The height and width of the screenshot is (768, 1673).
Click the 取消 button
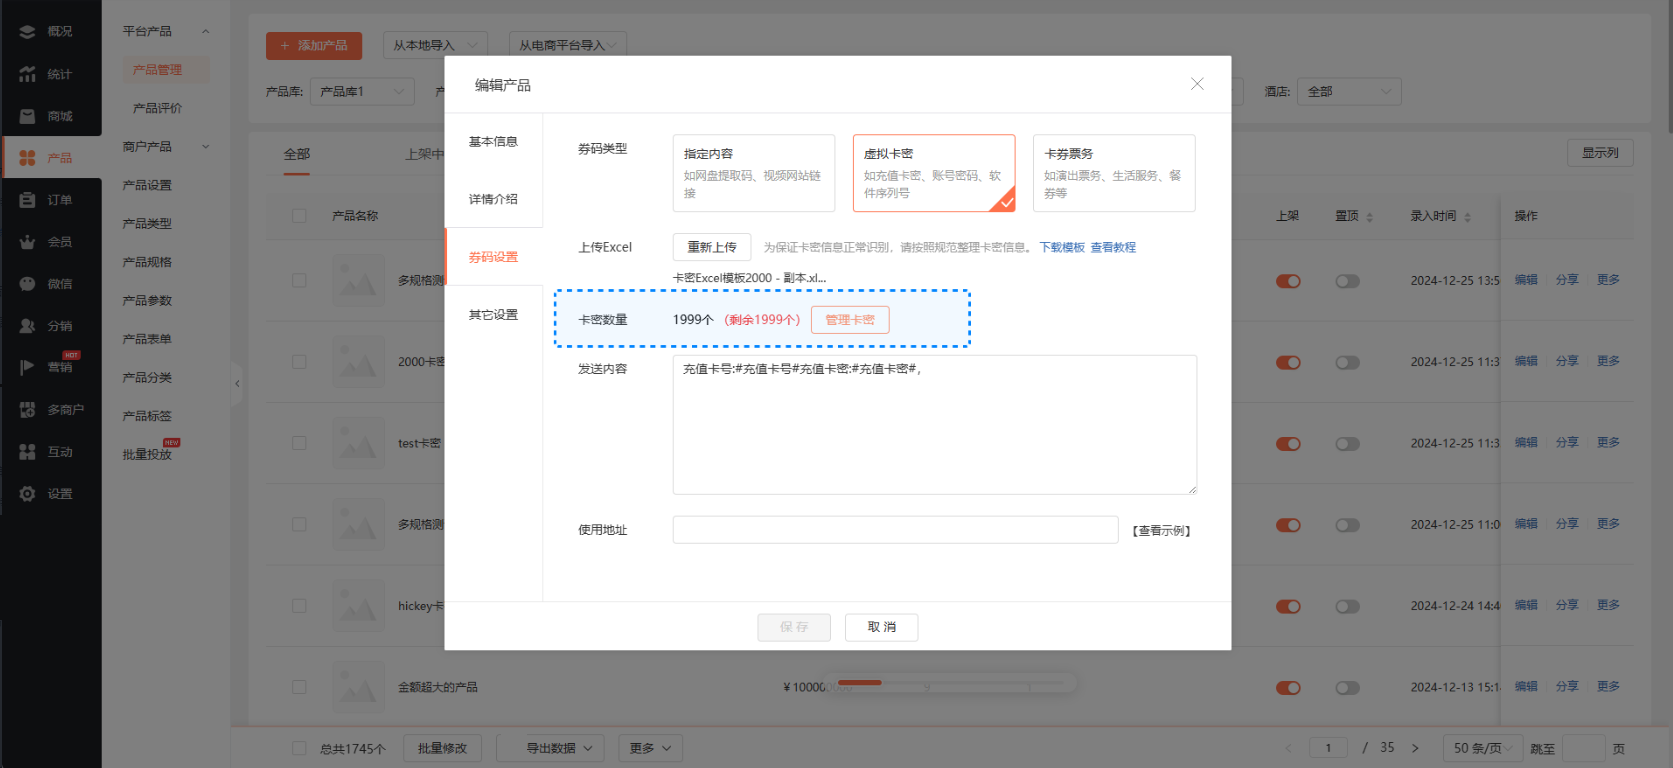tap(882, 627)
